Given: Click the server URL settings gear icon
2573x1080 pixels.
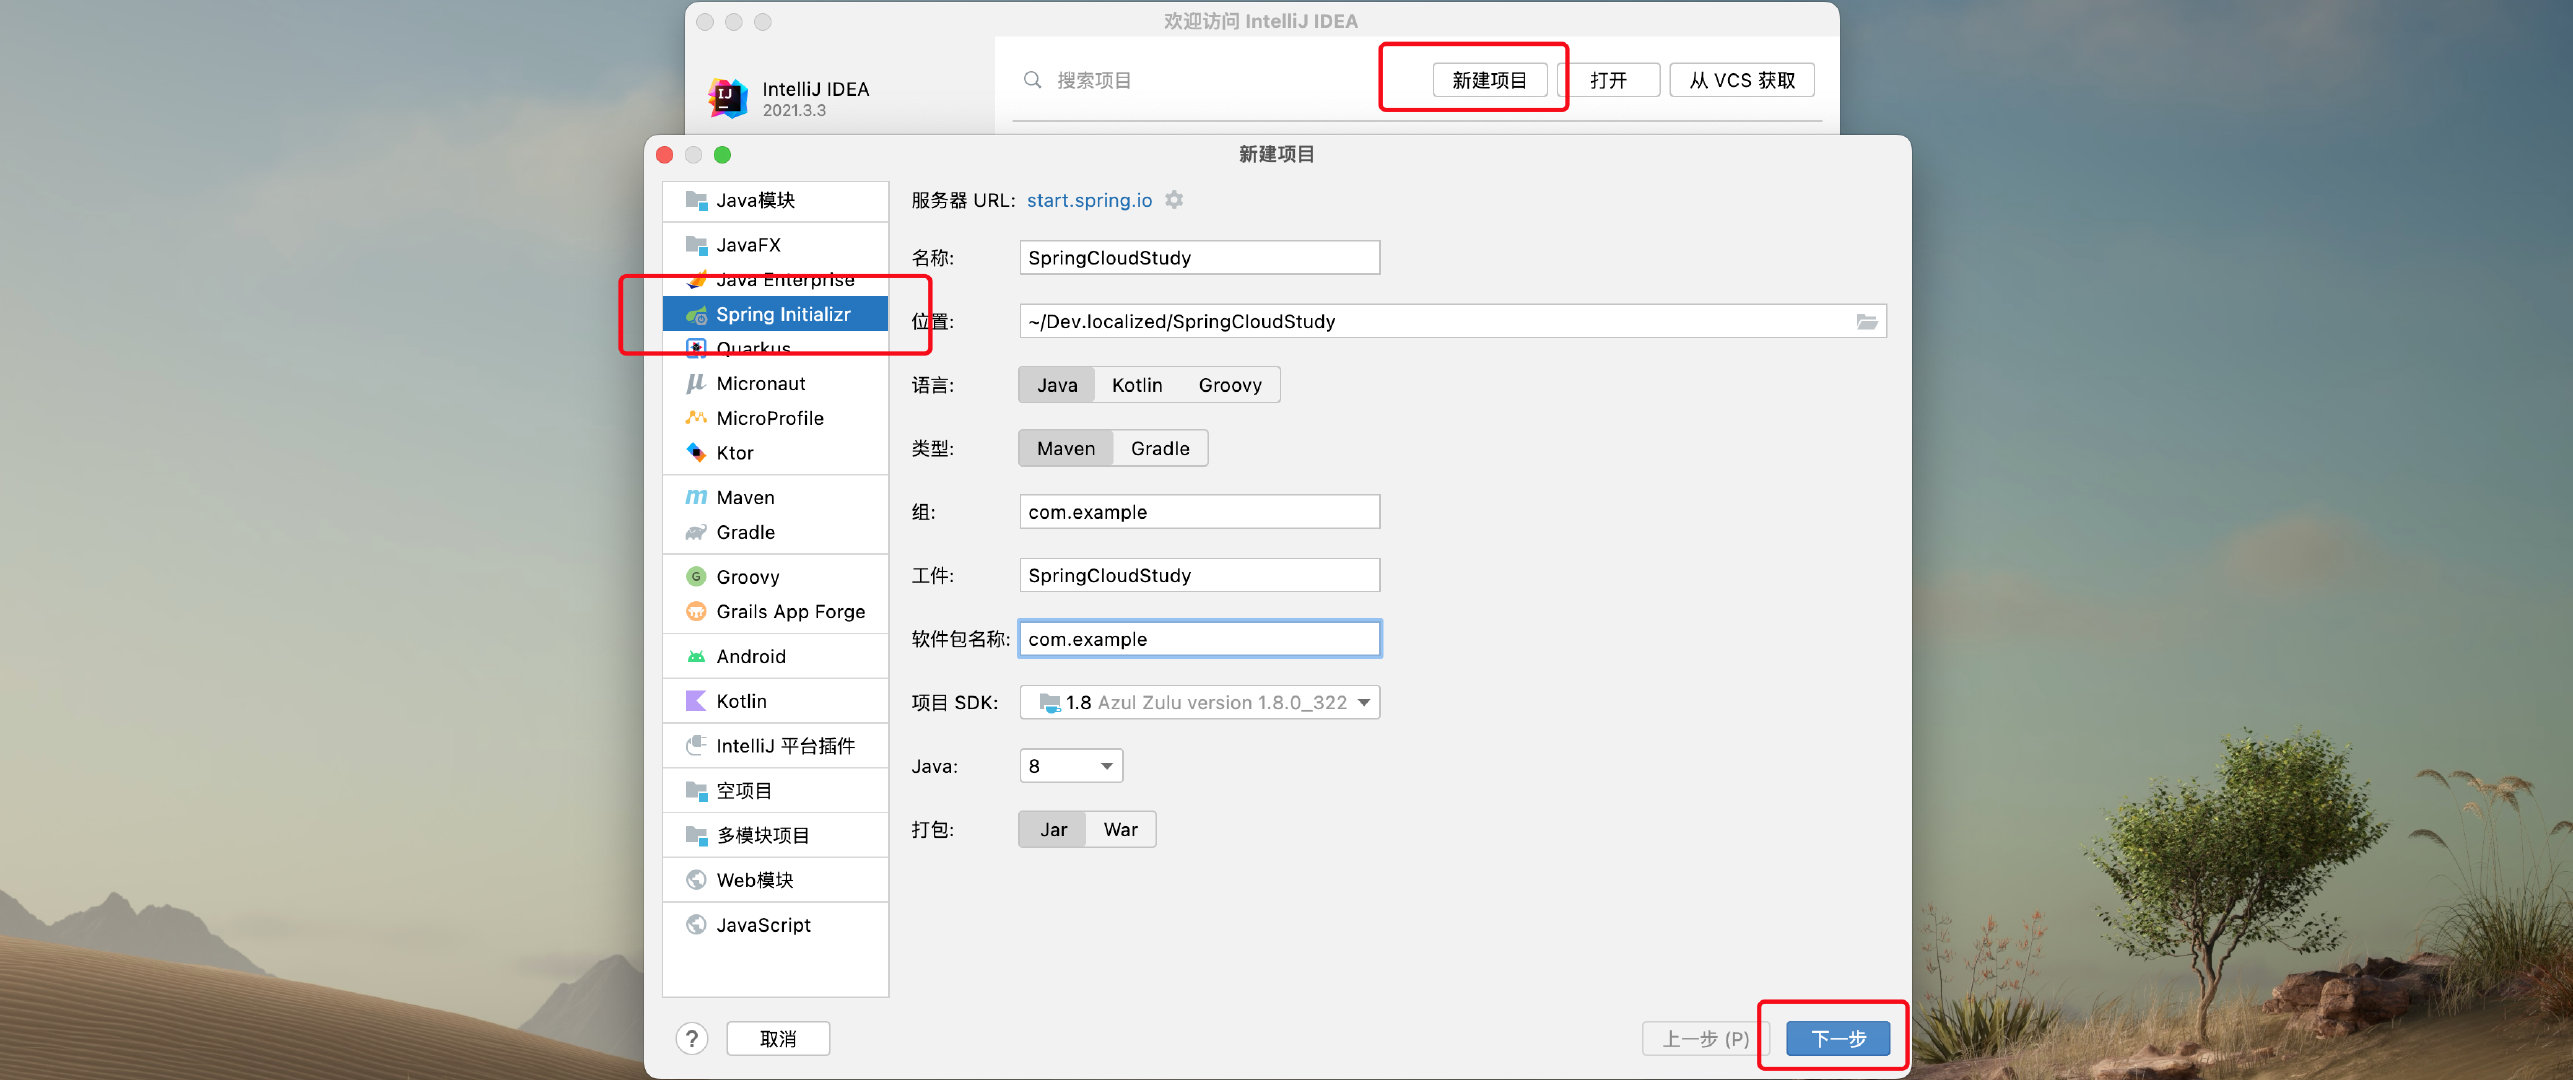Looking at the screenshot, I should [1174, 200].
